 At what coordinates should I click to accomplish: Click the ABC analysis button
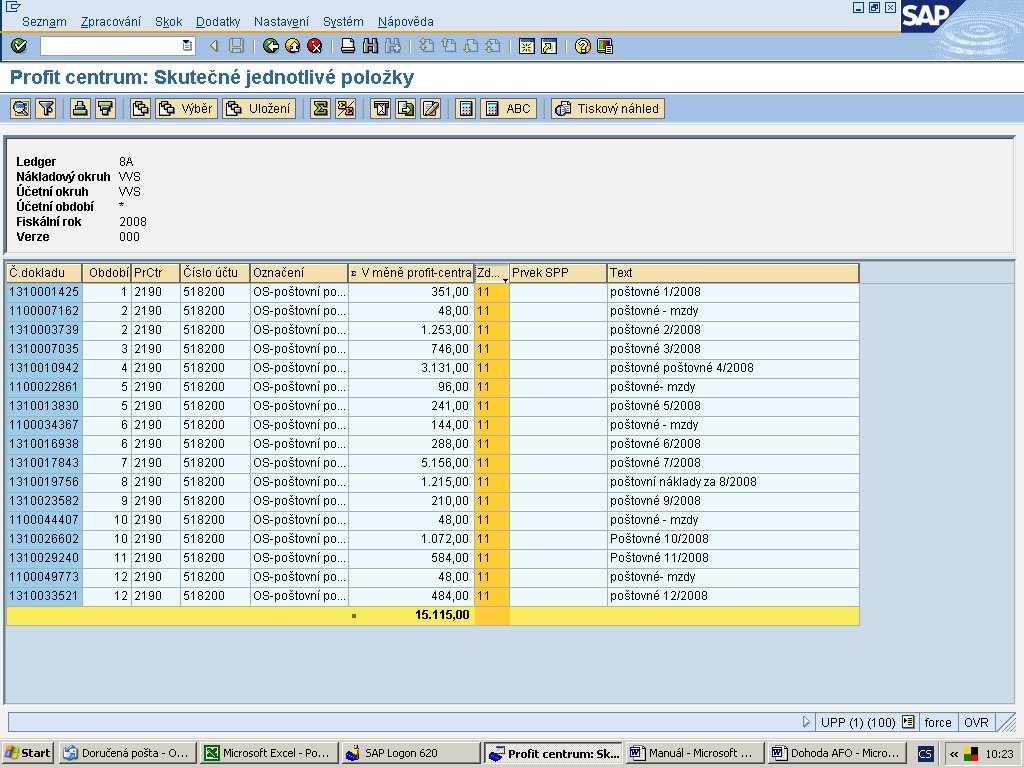click(509, 108)
